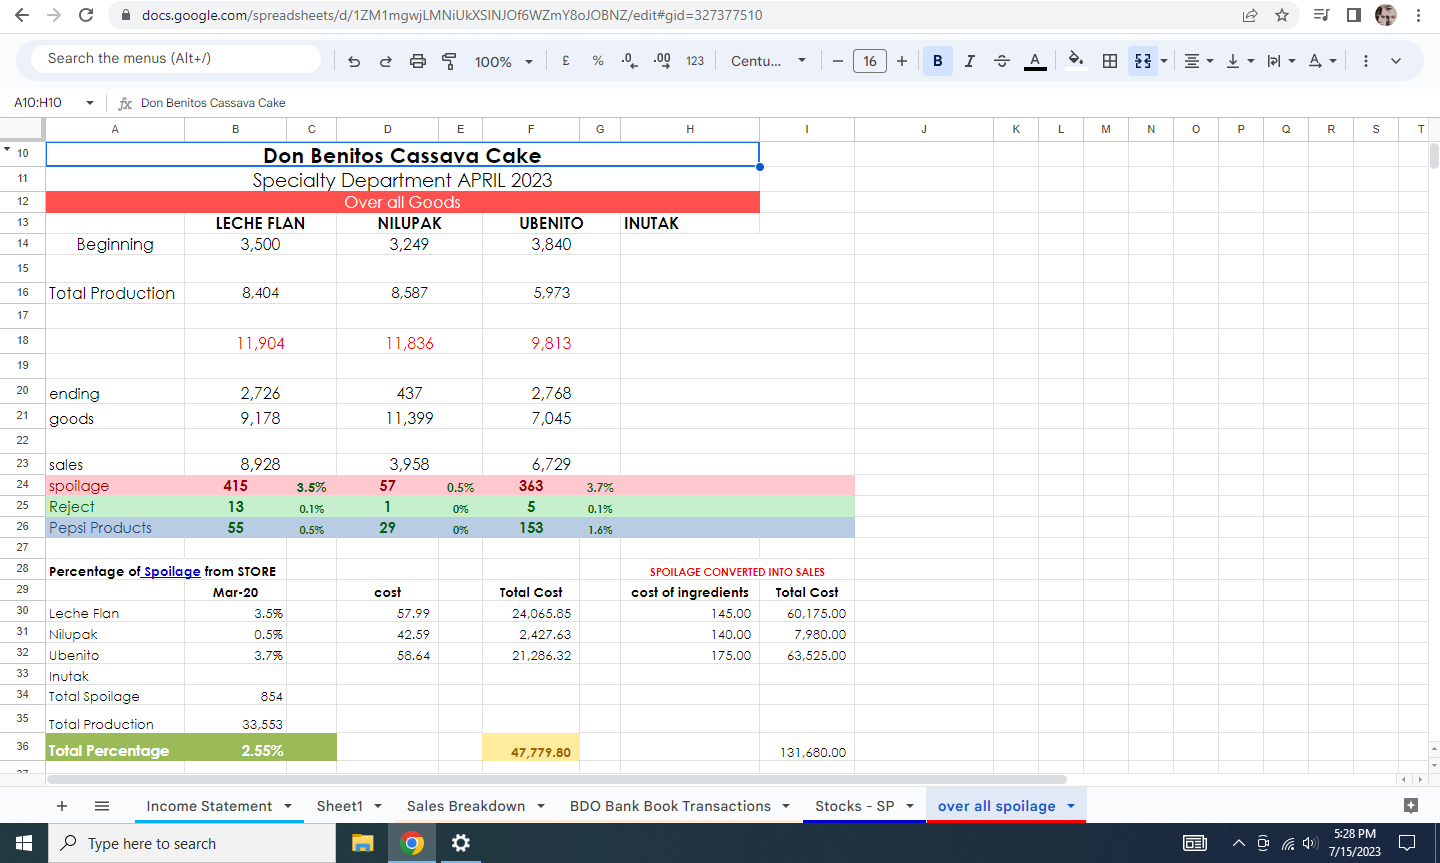Open the fill color picker
Image resolution: width=1440 pixels, height=863 pixels.
[1076, 60]
